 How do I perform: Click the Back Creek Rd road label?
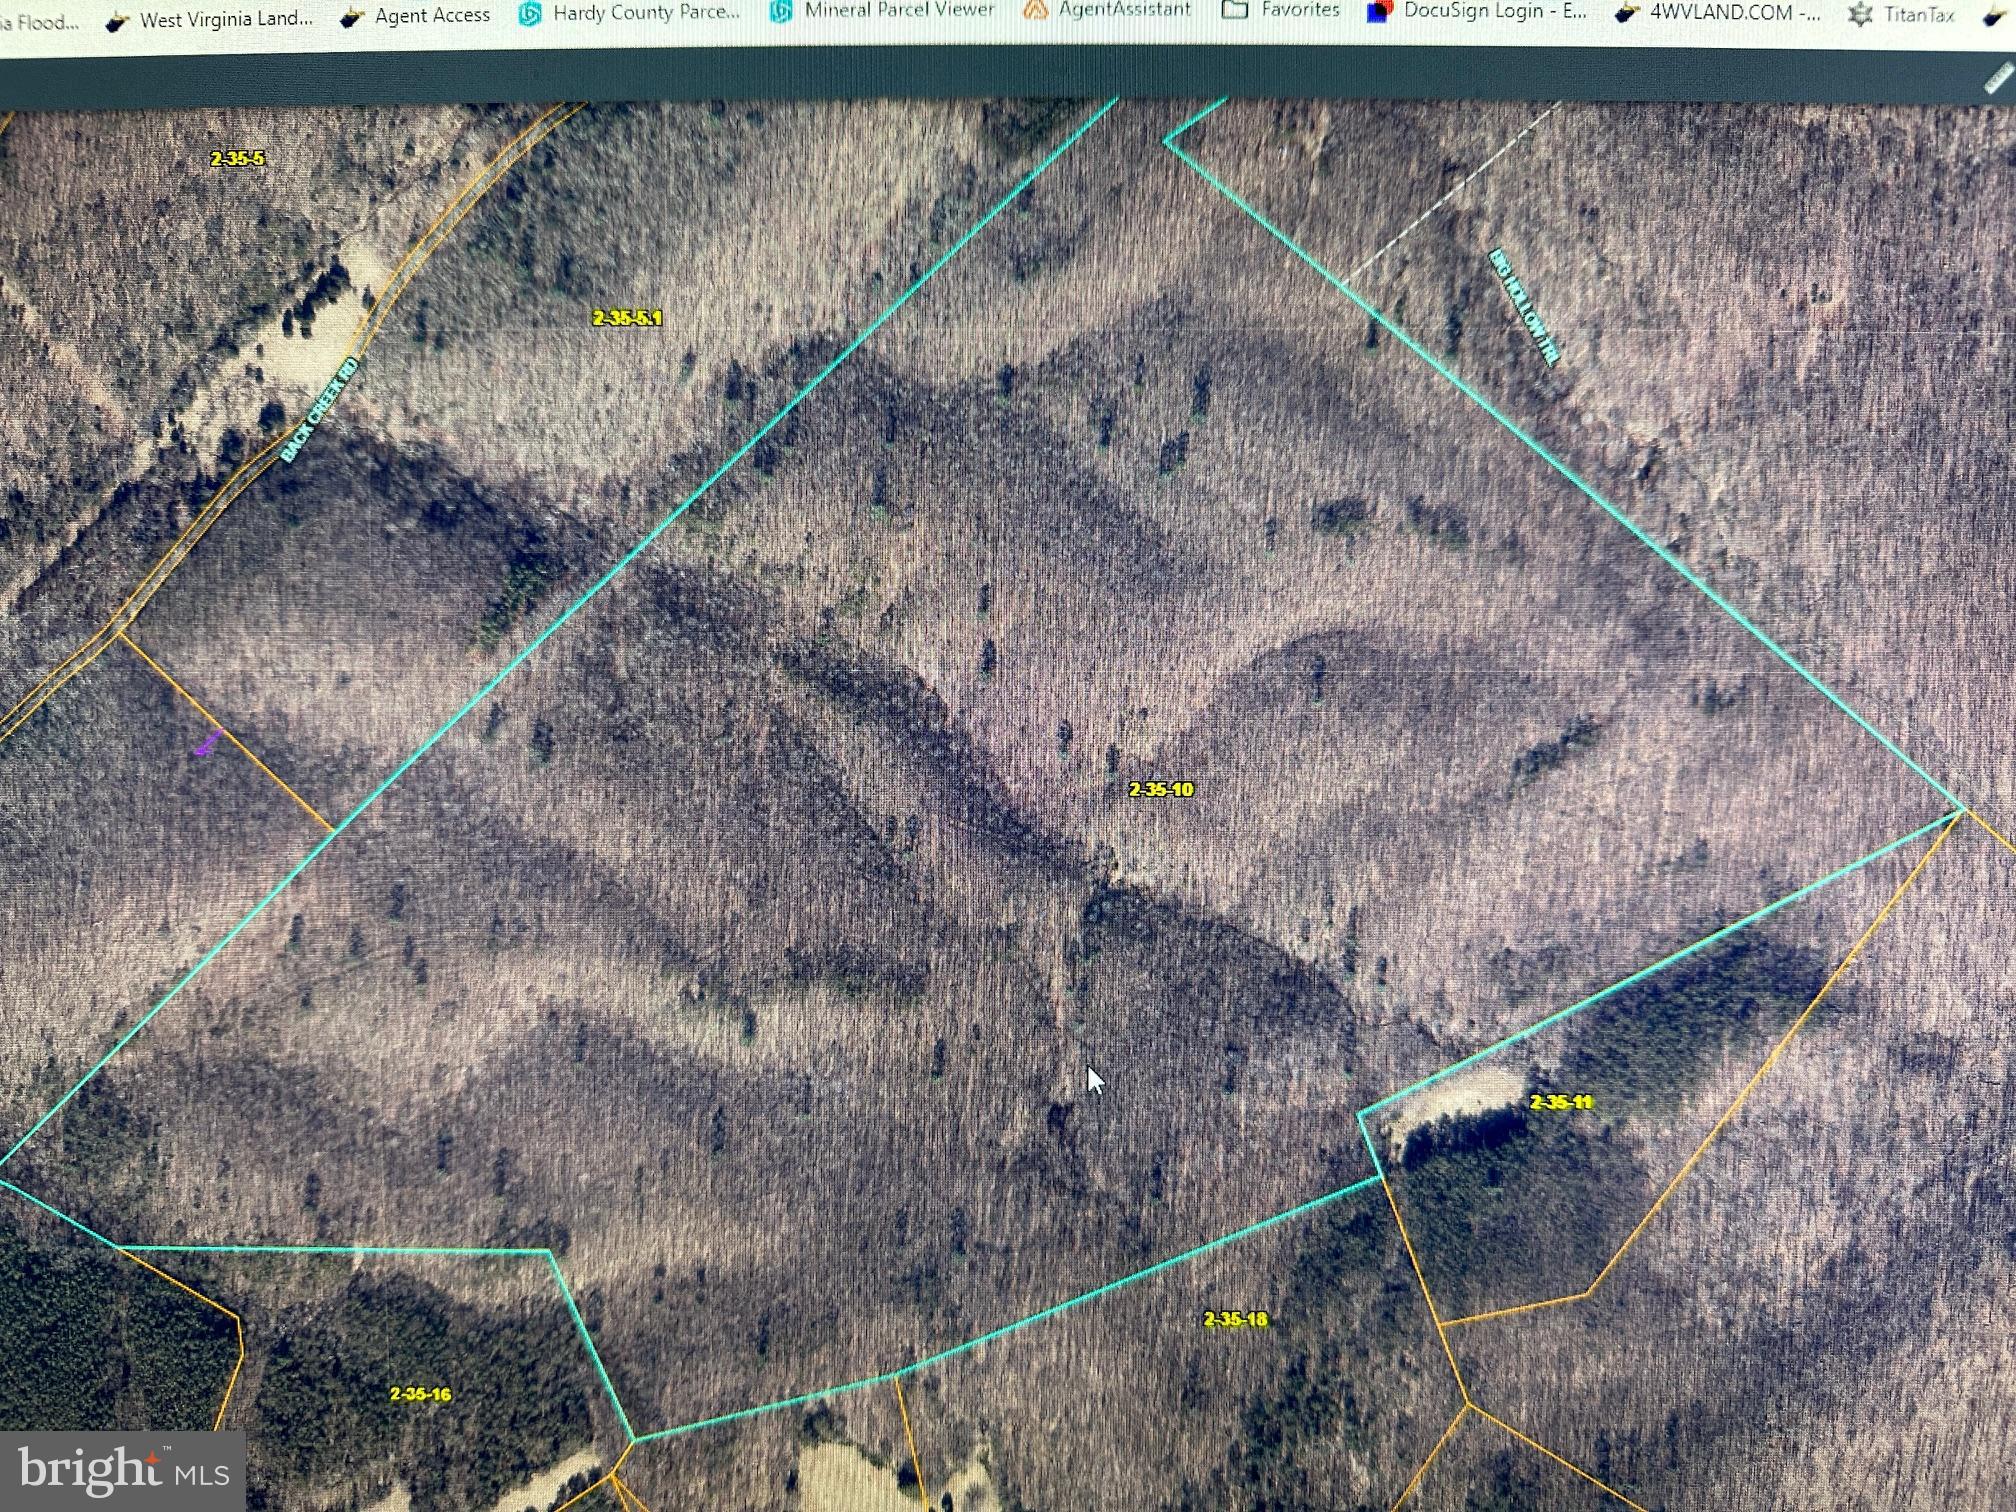tap(319, 411)
